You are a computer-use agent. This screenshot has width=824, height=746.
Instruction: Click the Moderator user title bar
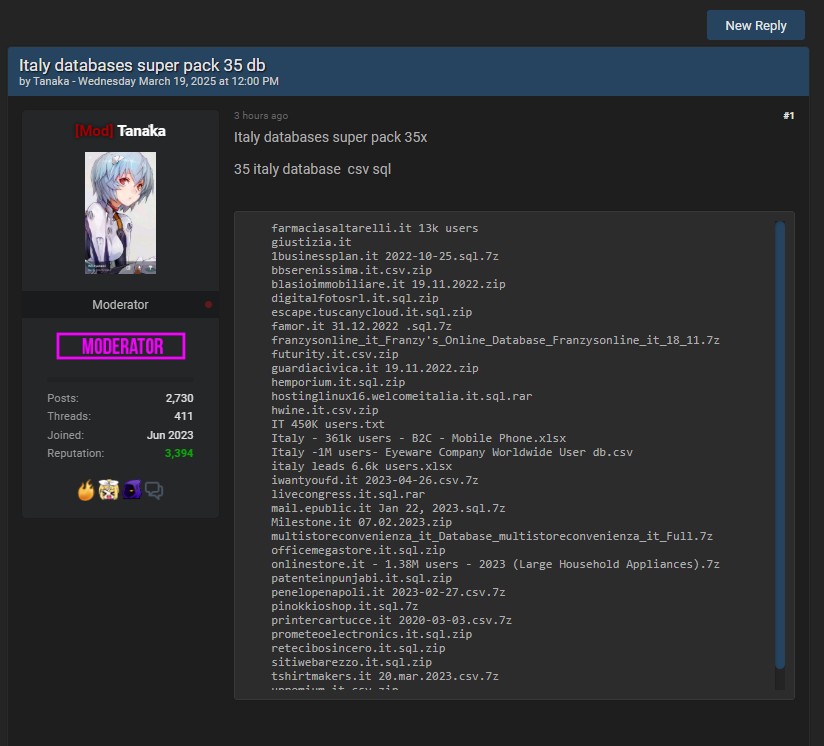pyautogui.click(x=120, y=304)
